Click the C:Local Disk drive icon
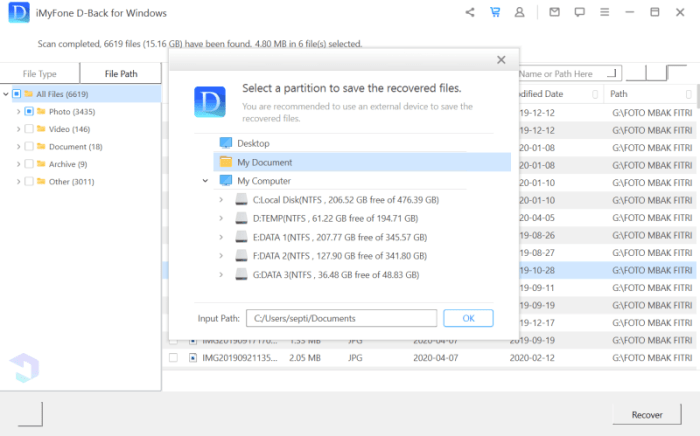The width and height of the screenshot is (700, 436). coord(241,199)
